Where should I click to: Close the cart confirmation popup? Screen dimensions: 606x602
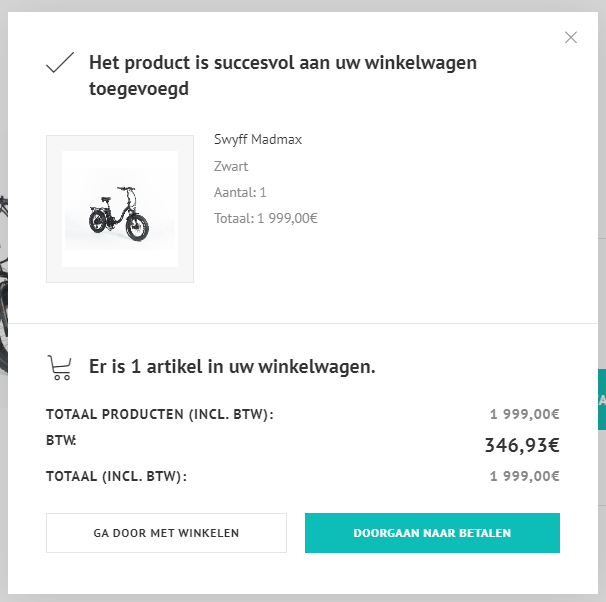click(x=571, y=38)
